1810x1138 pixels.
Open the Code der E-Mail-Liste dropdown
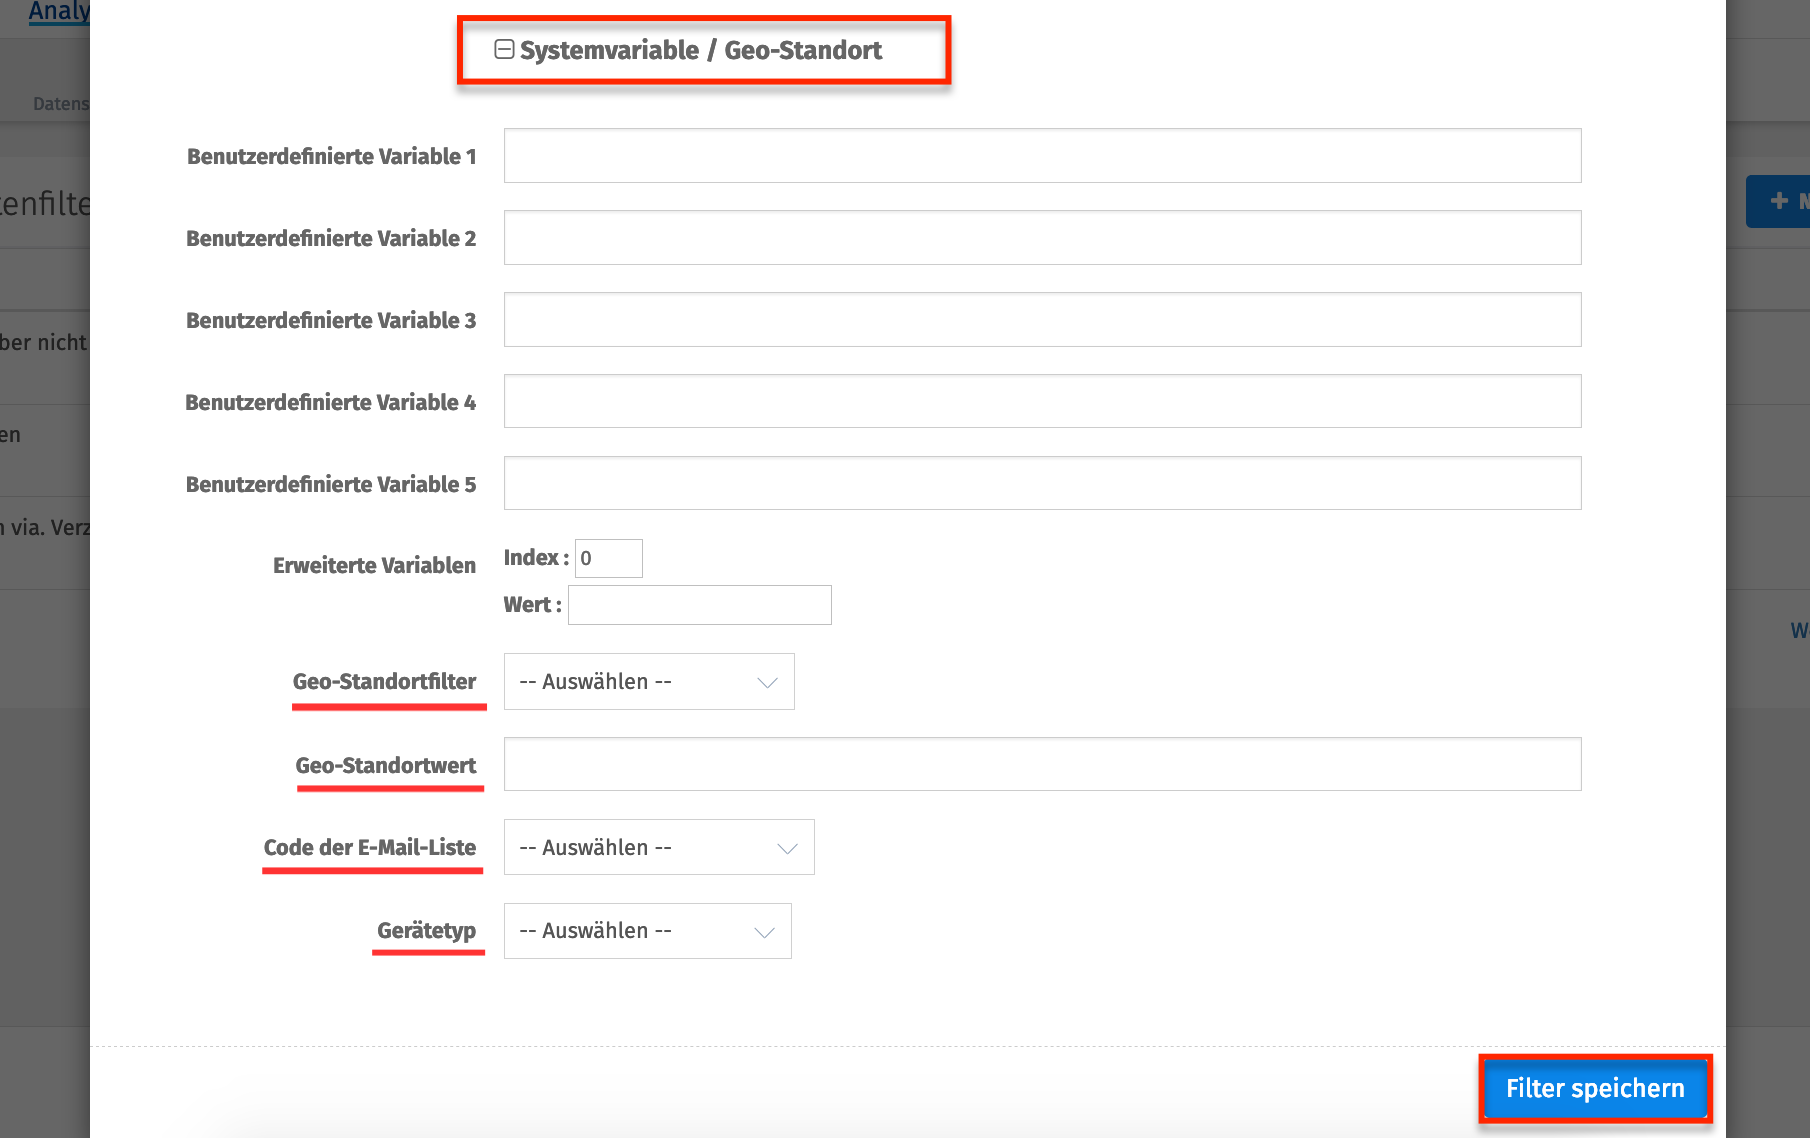658,847
